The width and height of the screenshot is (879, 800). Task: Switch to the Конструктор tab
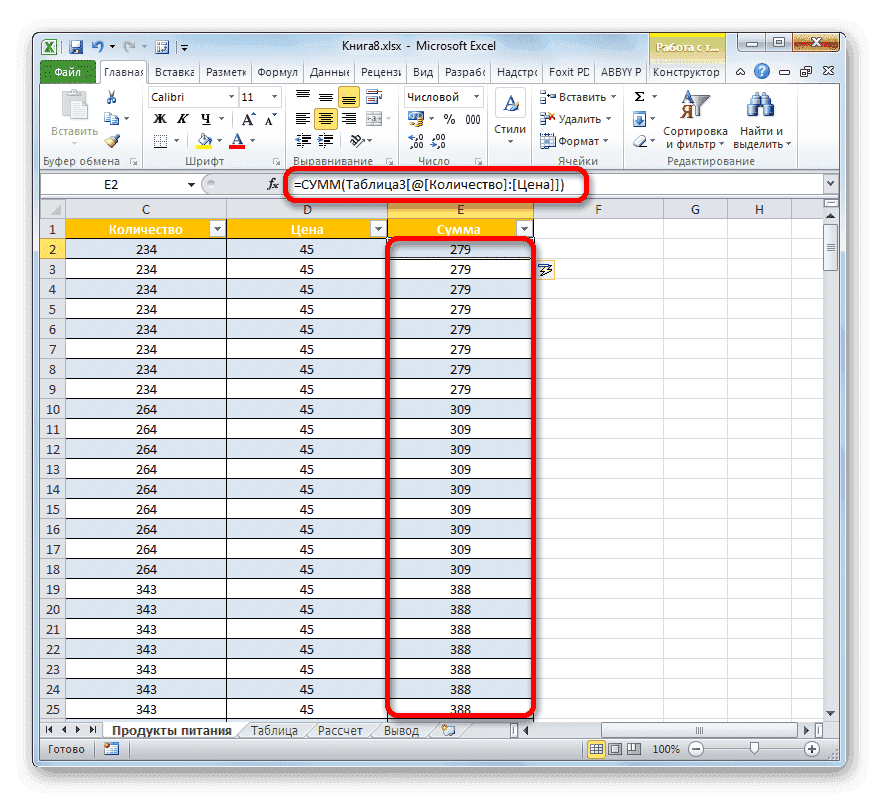click(x=687, y=72)
